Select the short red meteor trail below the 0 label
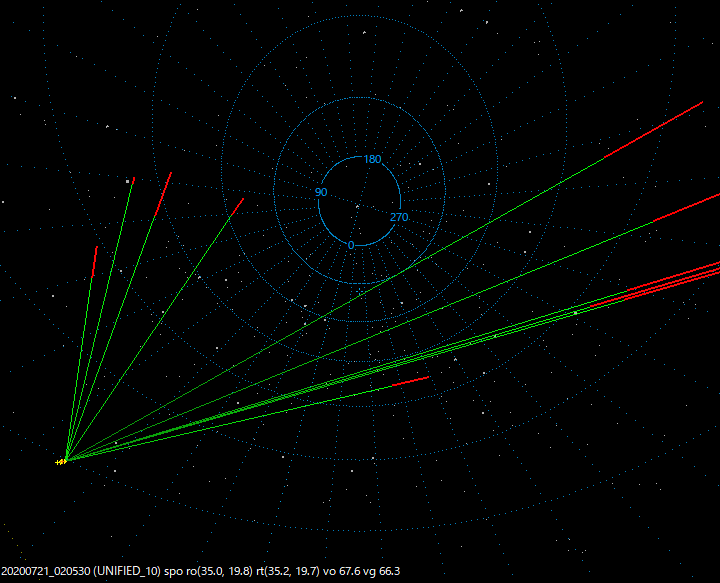This screenshot has height=583, width=720. coord(411,381)
